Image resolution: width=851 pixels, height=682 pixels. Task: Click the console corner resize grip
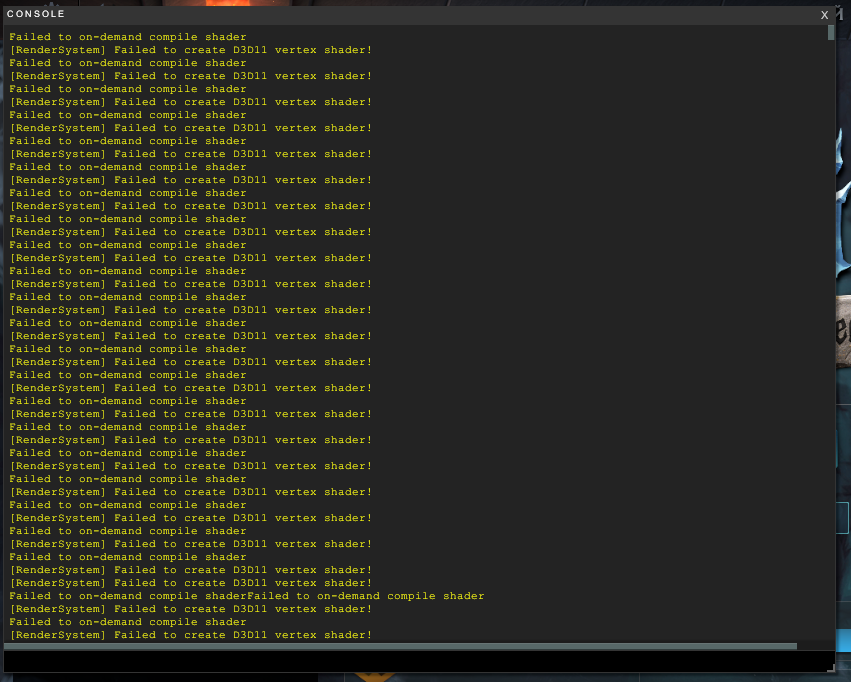(830, 668)
